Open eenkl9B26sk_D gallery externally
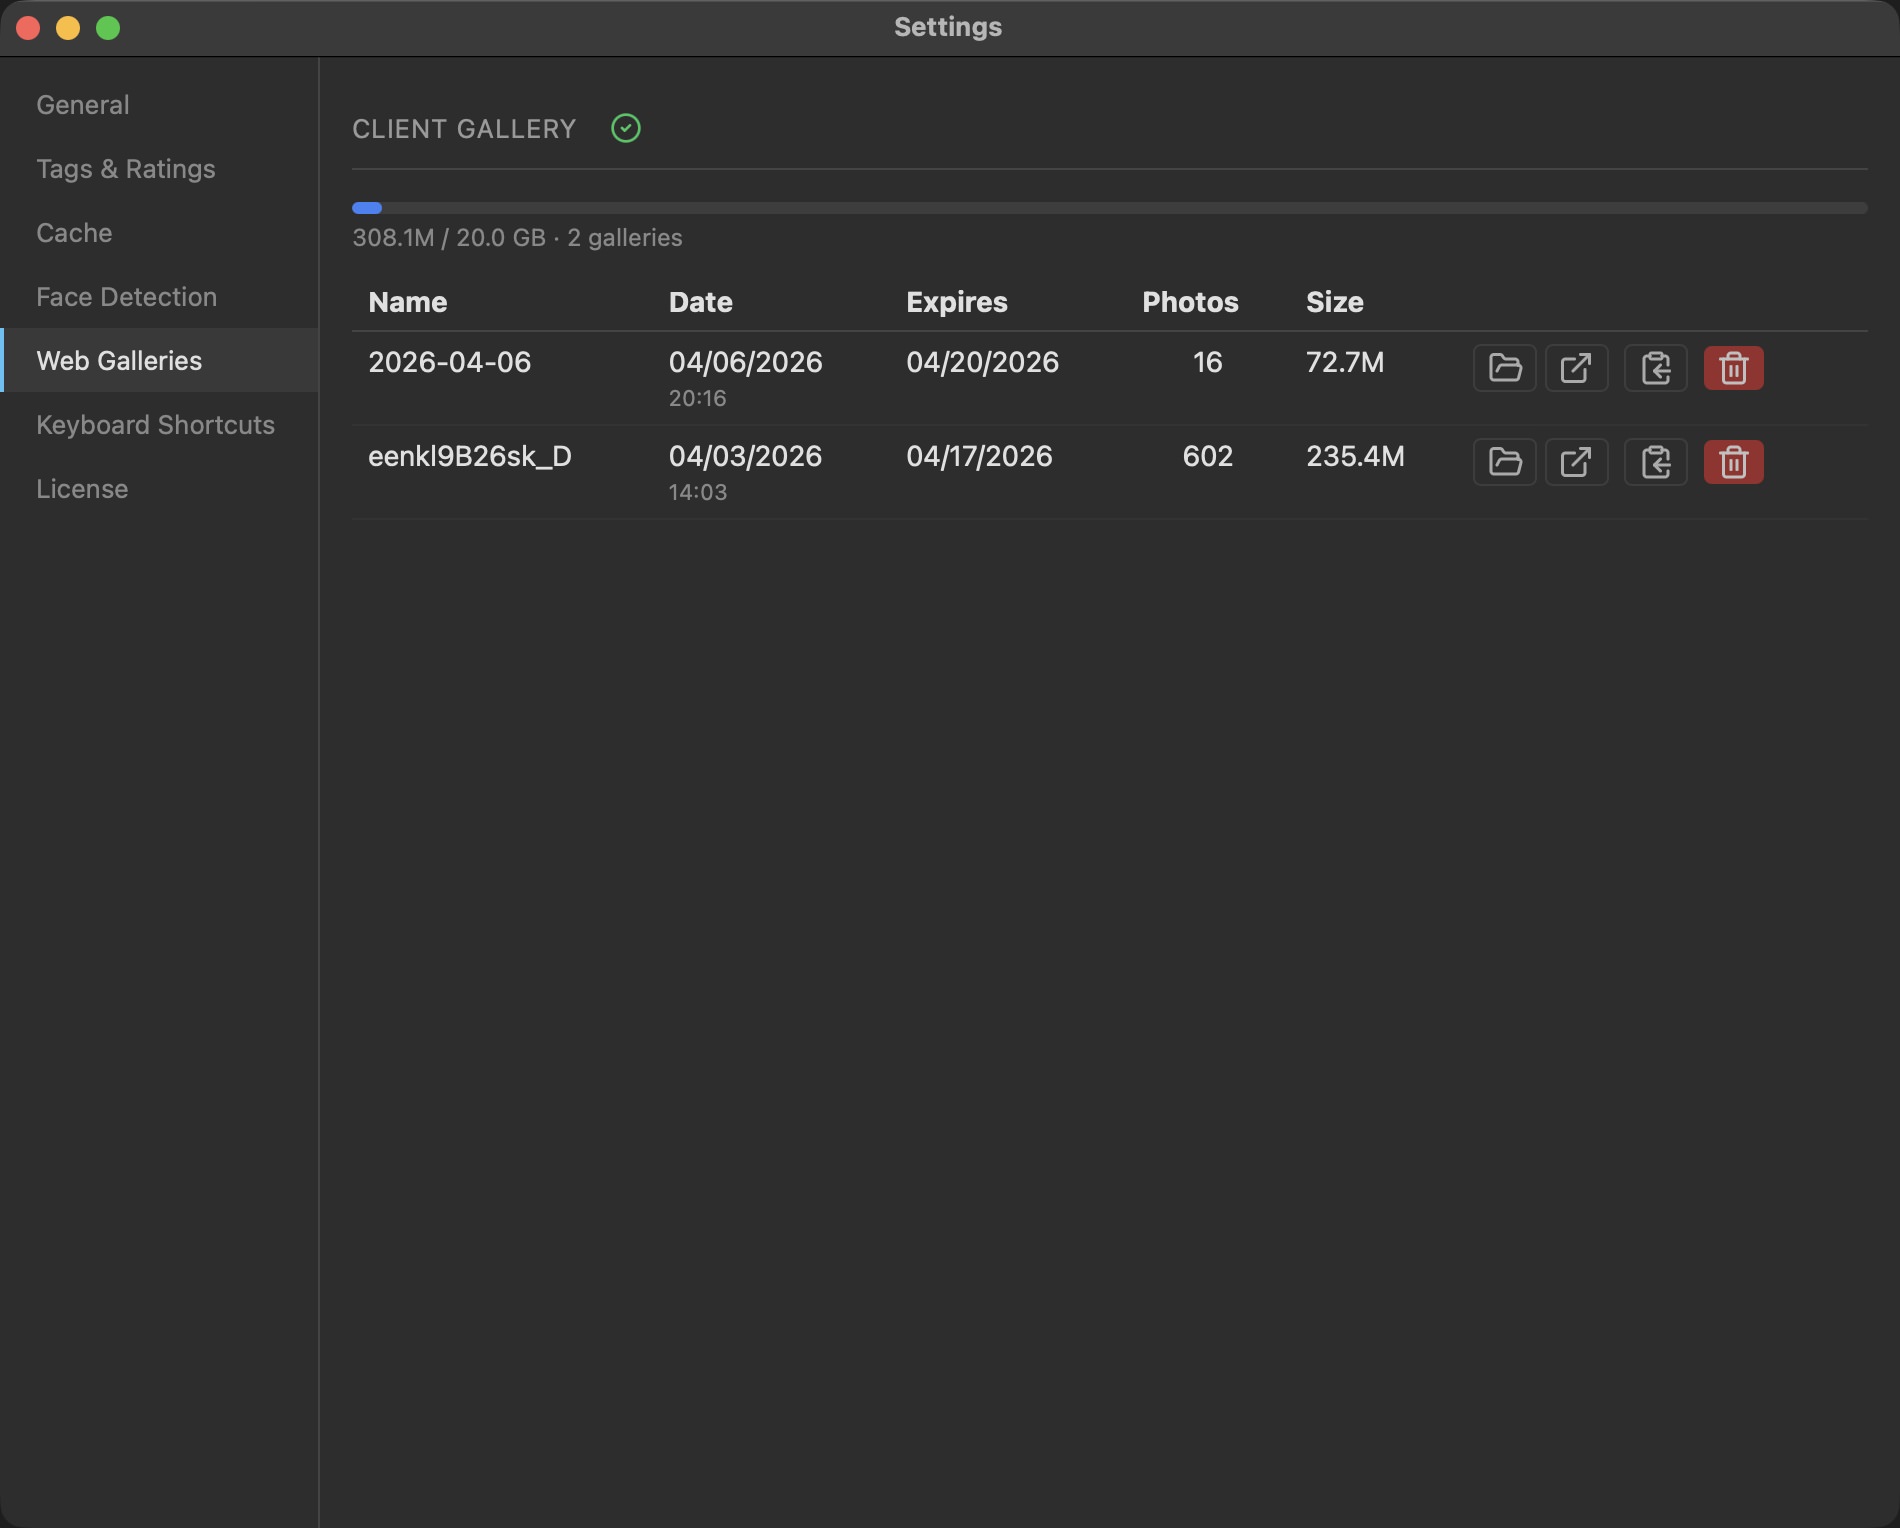The height and width of the screenshot is (1528, 1900). (x=1576, y=462)
